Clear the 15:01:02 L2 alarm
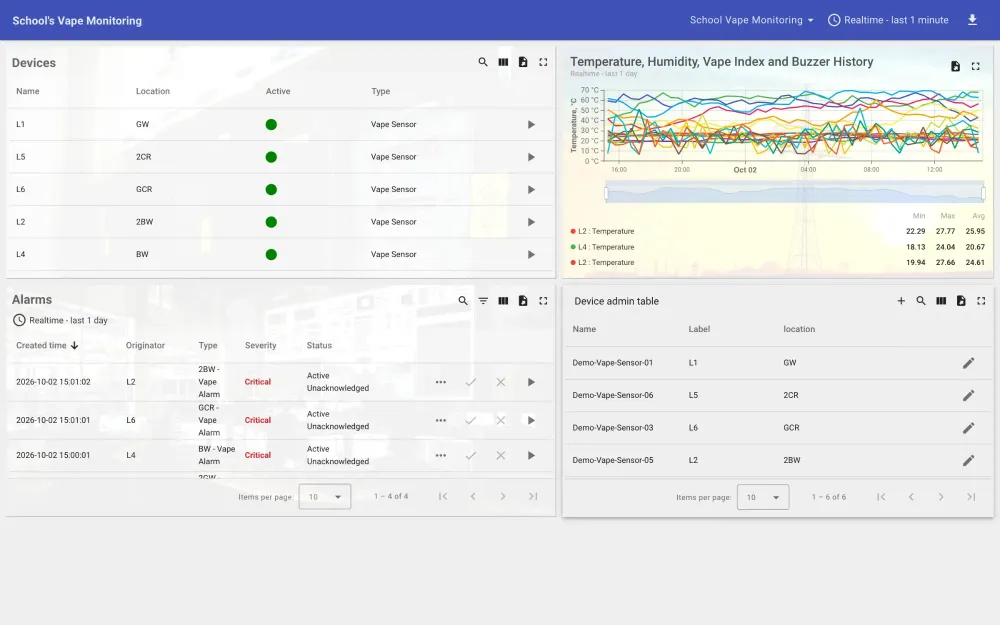Screen dimensions: 1000x625 (501, 382)
